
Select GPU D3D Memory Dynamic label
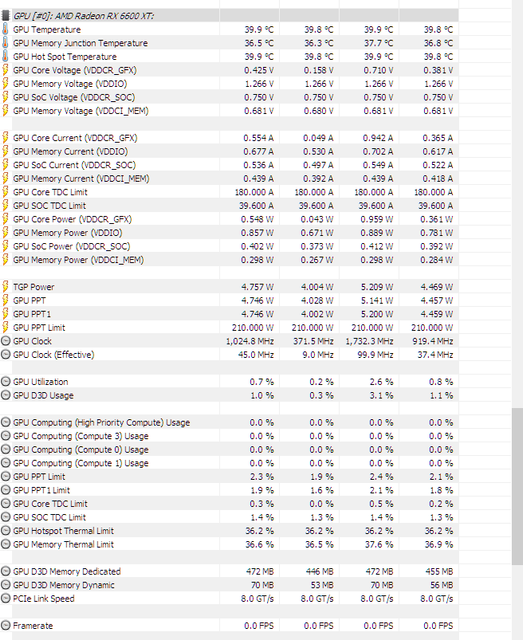[64, 585]
